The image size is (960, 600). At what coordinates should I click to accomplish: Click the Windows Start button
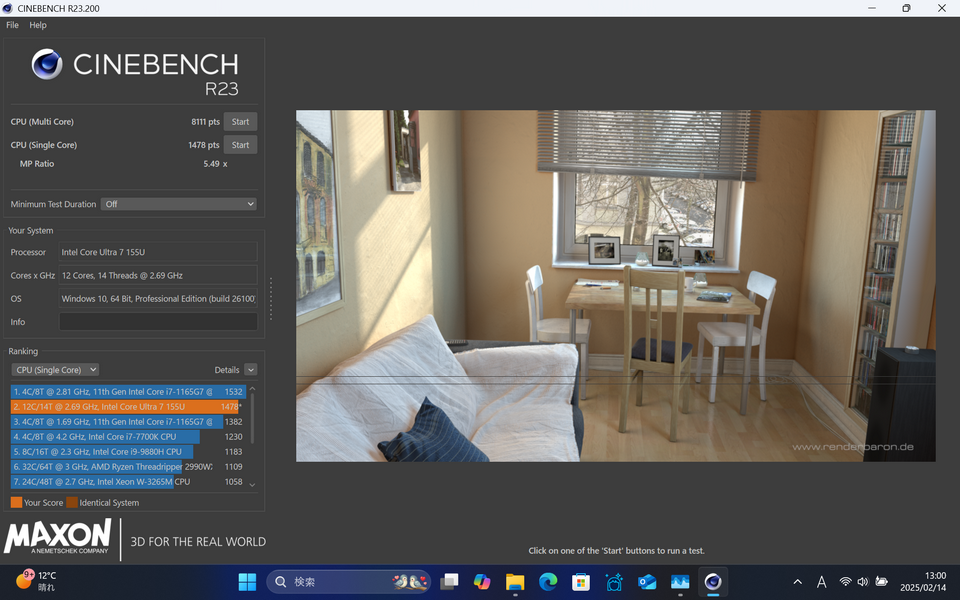coord(247,582)
